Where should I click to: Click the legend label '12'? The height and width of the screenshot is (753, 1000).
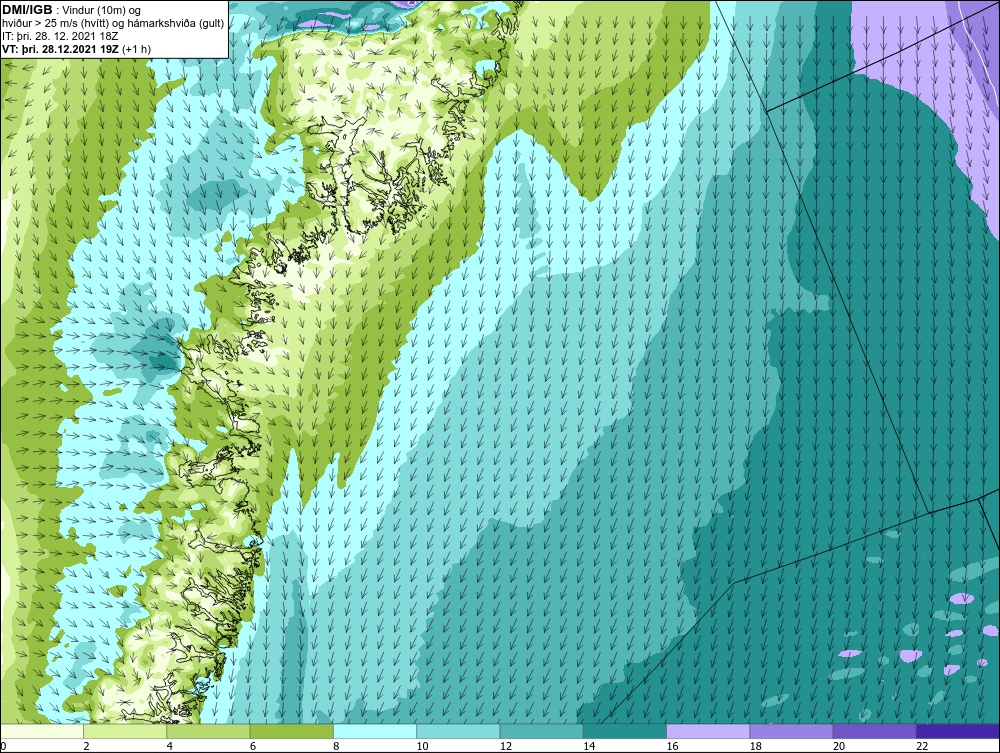coord(506,747)
